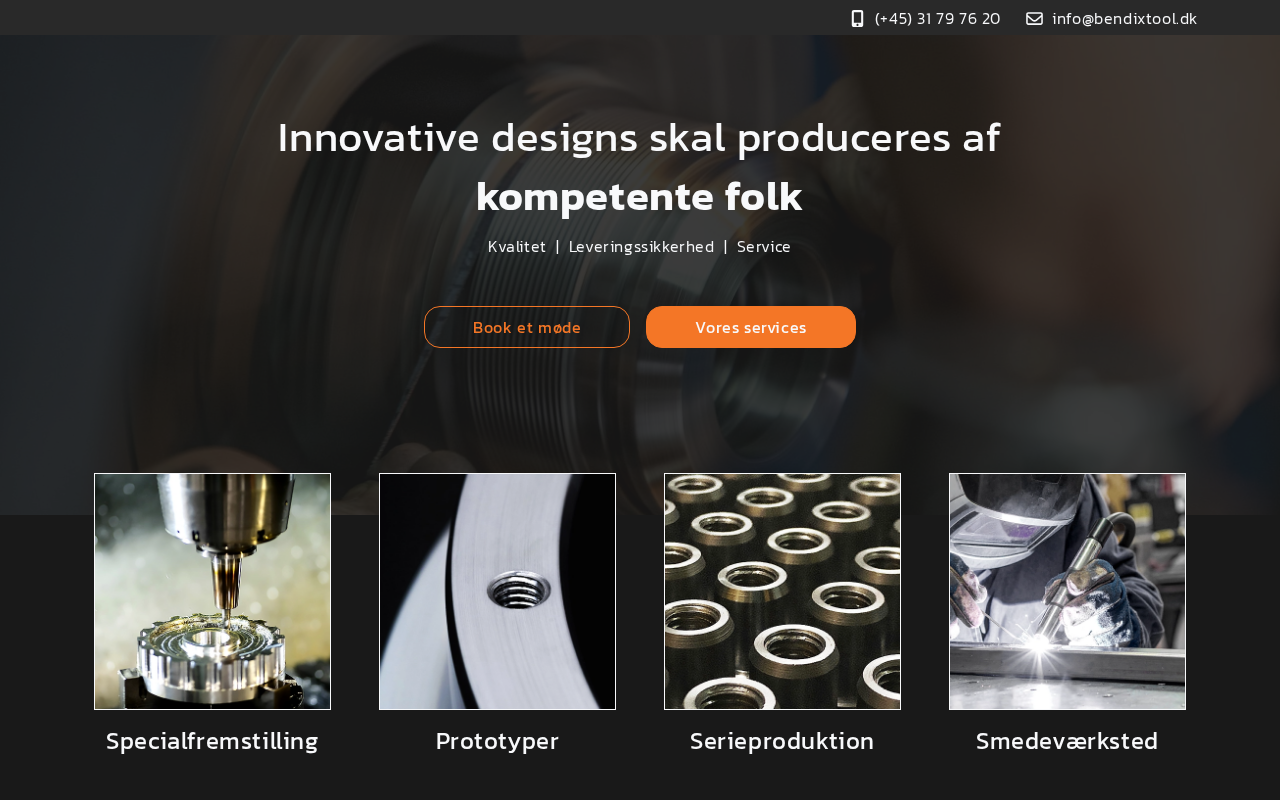Viewport: 1280px width, 800px height.
Task: Click the Kvalitet tagline word
Action: click(517, 246)
